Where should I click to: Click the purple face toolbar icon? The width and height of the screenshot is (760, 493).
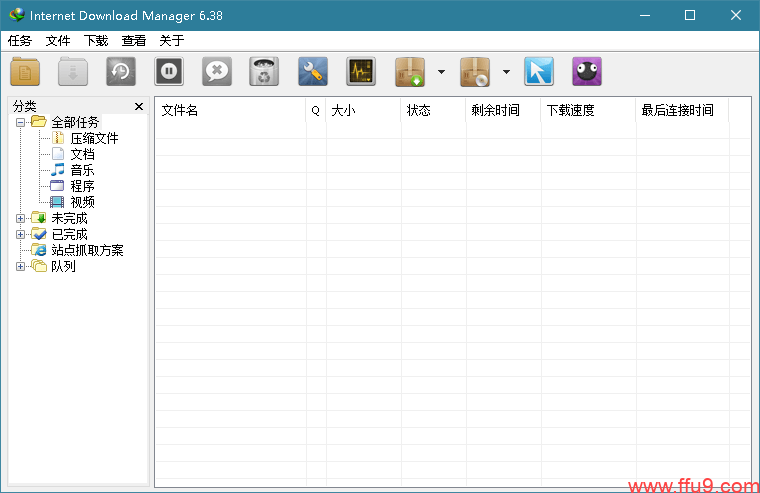click(x=586, y=72)
